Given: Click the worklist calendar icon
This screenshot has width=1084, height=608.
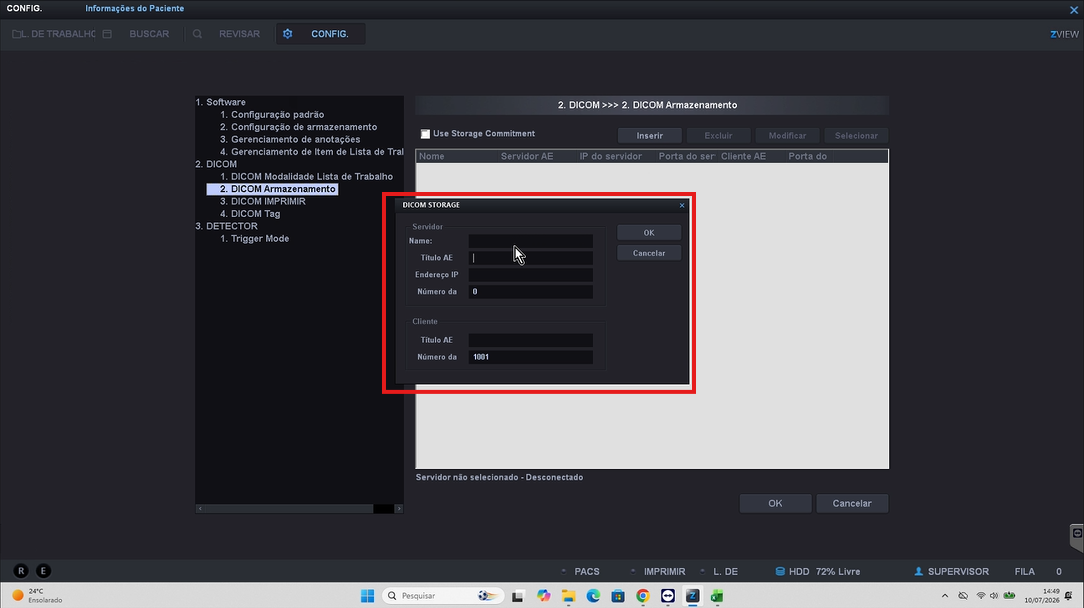Looking at the screenshot, I should click(x=107, y=34).
